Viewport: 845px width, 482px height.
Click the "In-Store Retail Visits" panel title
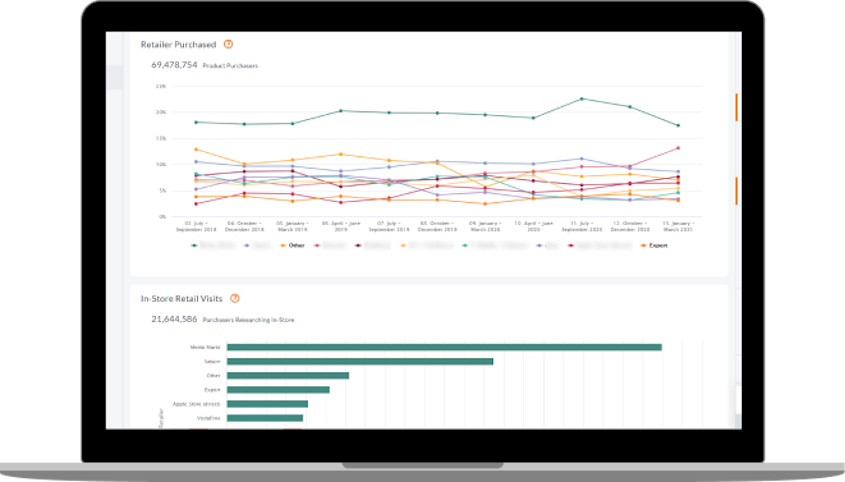(183, 298)
